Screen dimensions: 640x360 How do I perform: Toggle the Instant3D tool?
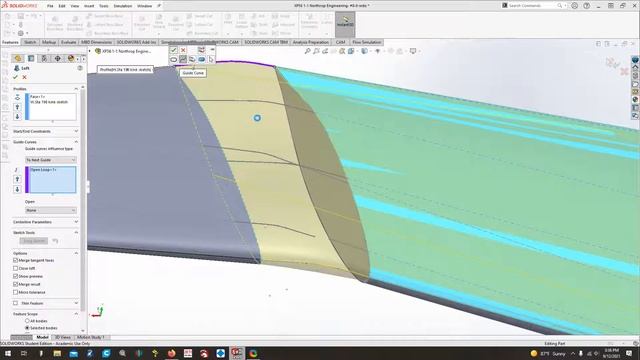[x=345, y=24]
